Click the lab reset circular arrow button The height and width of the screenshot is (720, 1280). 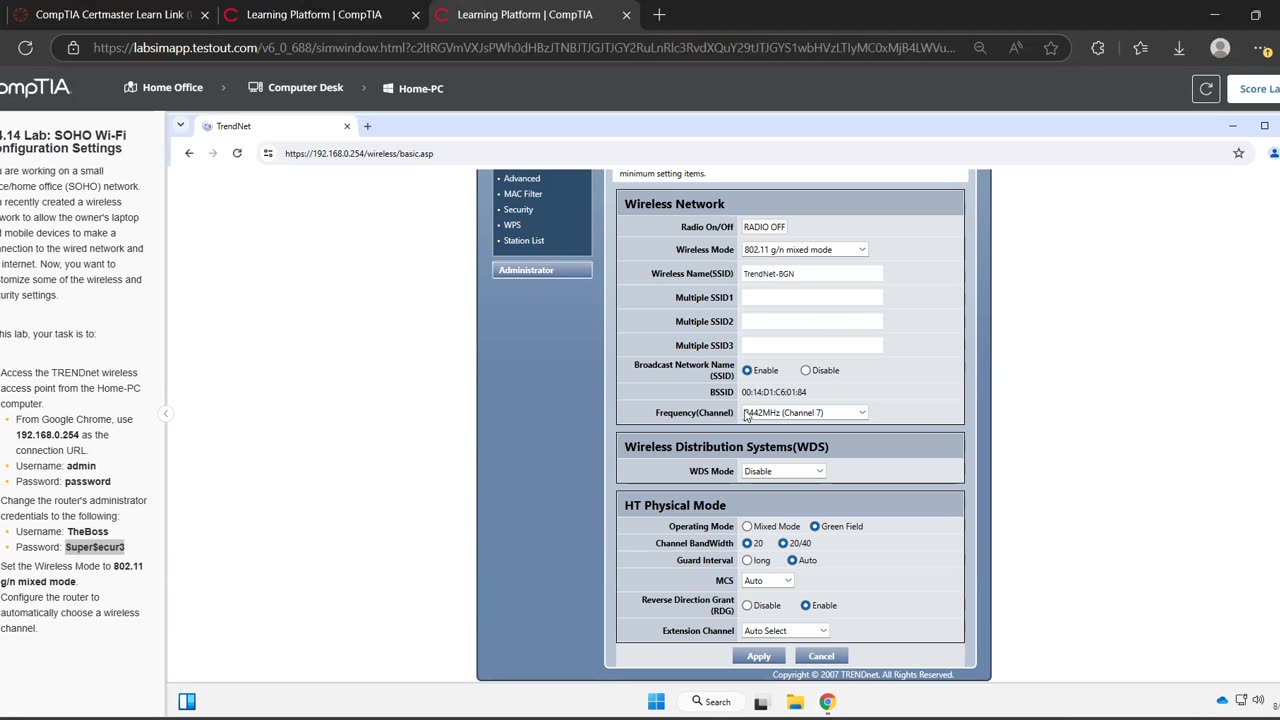[x=1206, y=88]
